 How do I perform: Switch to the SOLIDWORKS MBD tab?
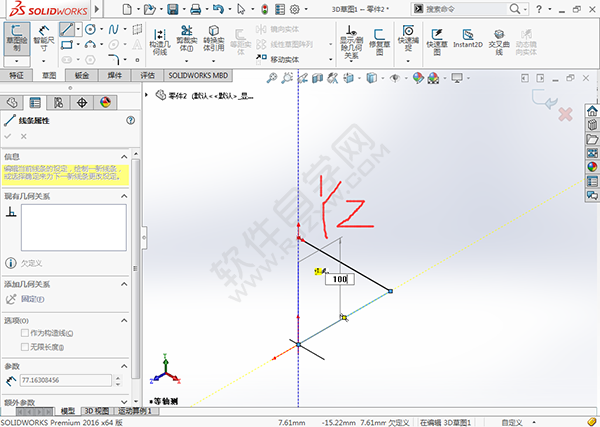tap(198, 75)
